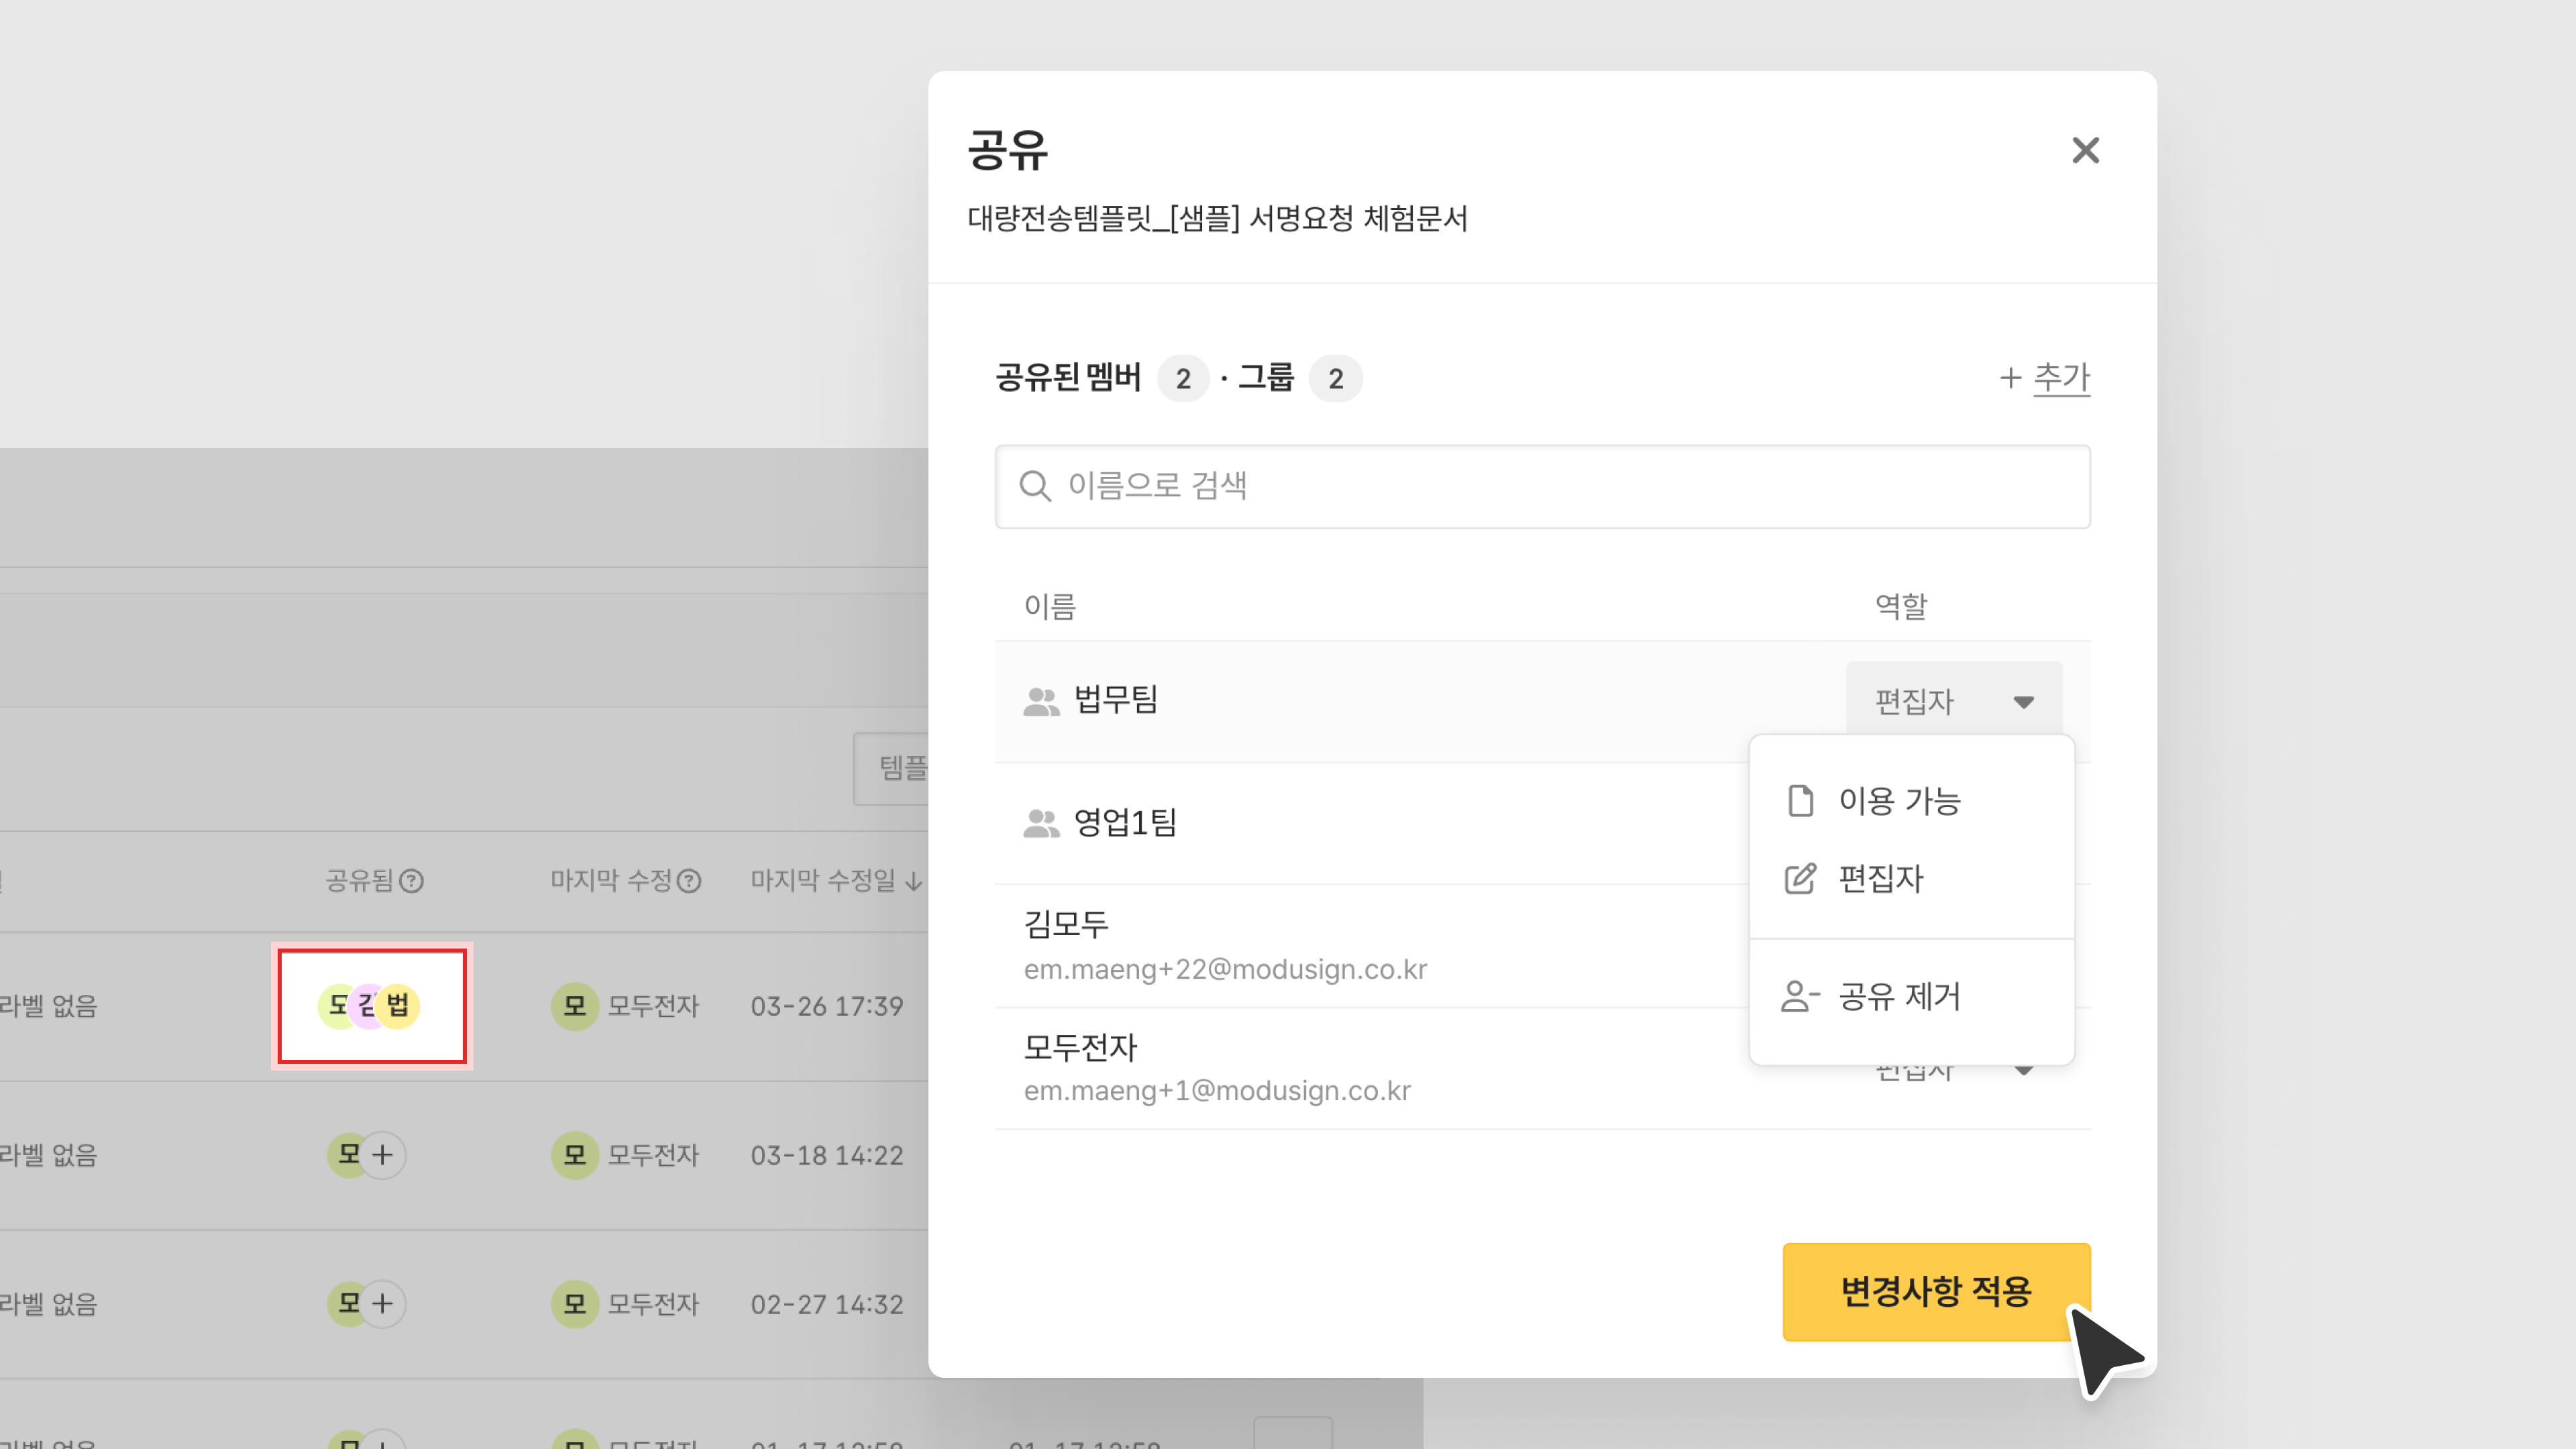Close the 공유 share dialog
Viewport: 2576px width, 1449px height.
(x=2085, y=150)
